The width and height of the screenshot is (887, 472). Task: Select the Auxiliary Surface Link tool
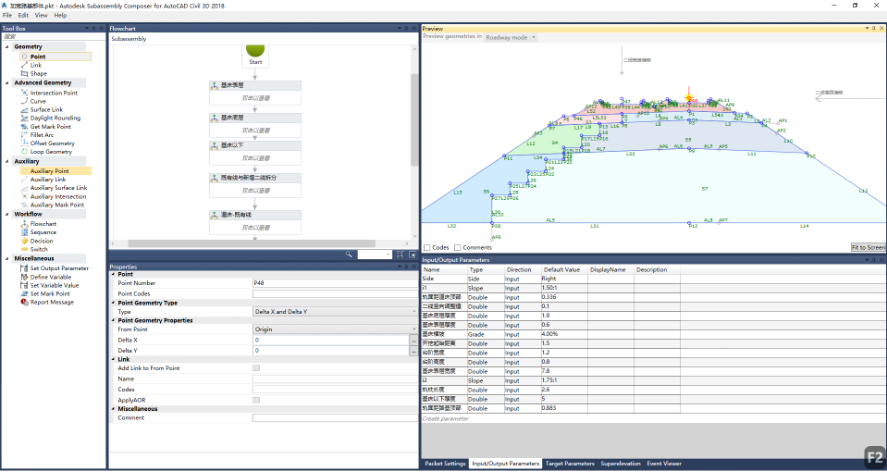(x=58, y=188)
